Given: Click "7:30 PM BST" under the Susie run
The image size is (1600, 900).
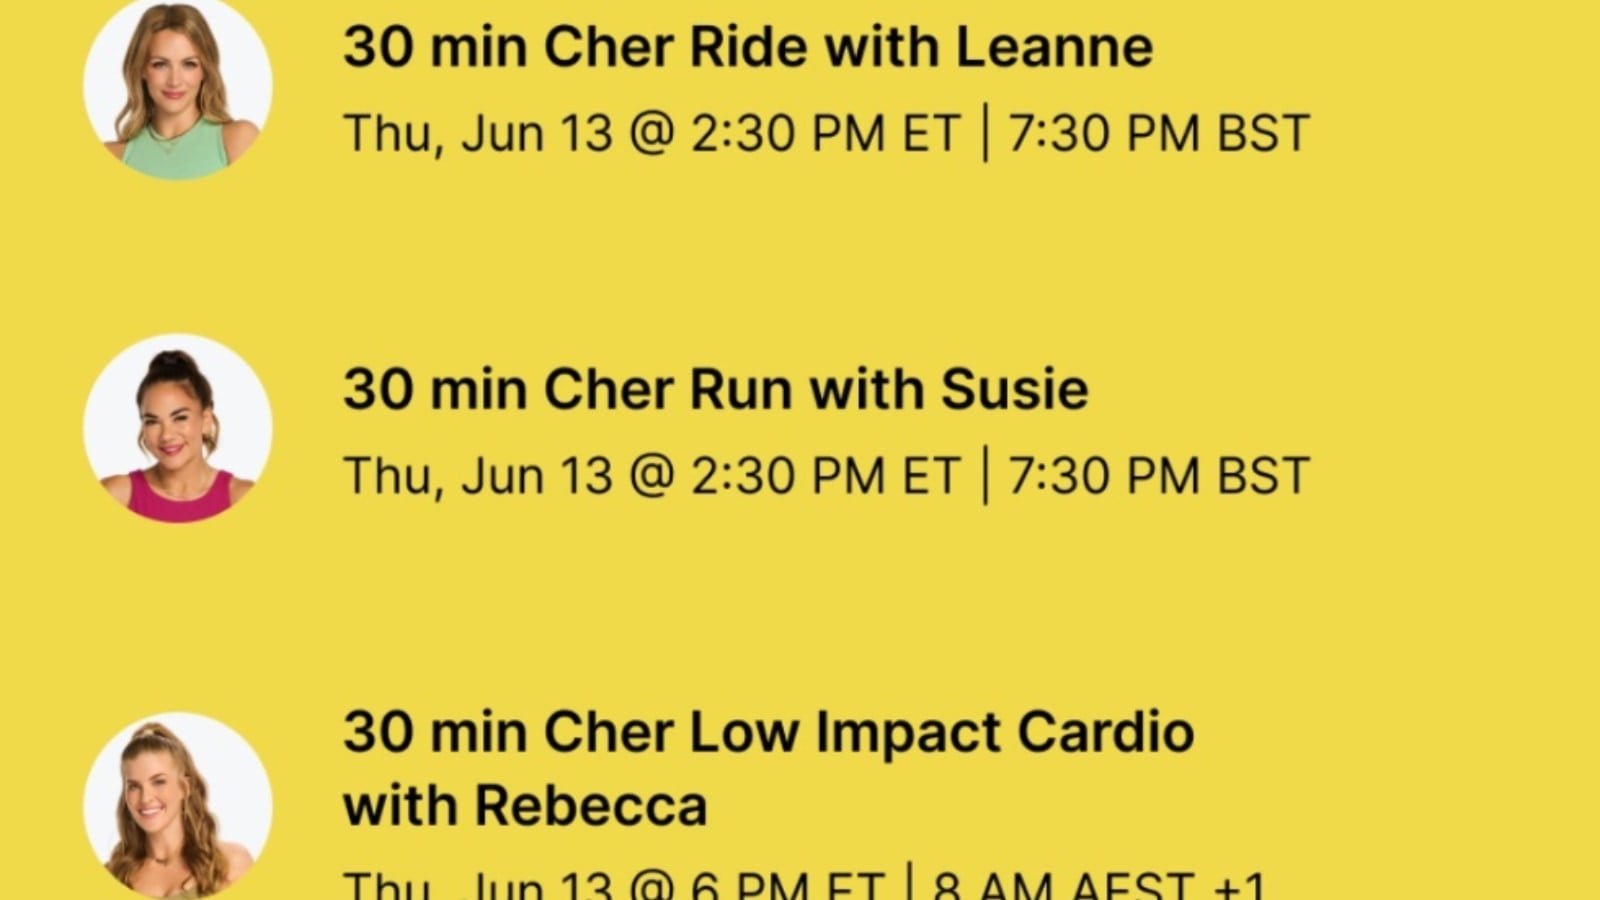Looking at the screenshot, I should [x=1158, y=476].
